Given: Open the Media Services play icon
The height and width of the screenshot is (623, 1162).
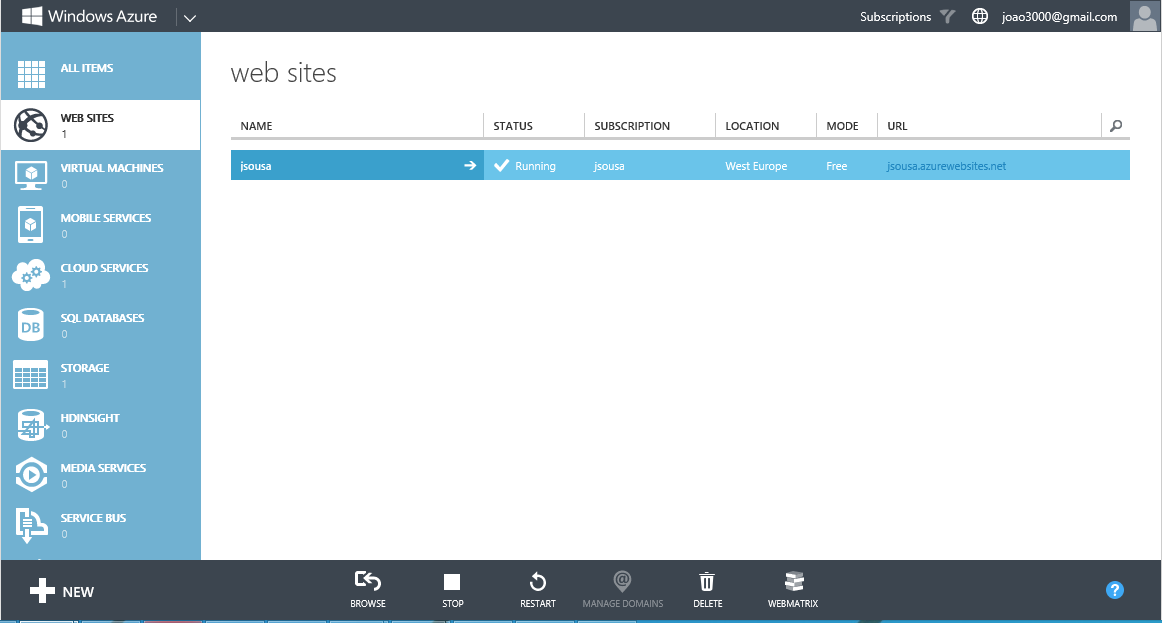Looking at the screenshot, I should pyautogui.click(x=31, y=475).
